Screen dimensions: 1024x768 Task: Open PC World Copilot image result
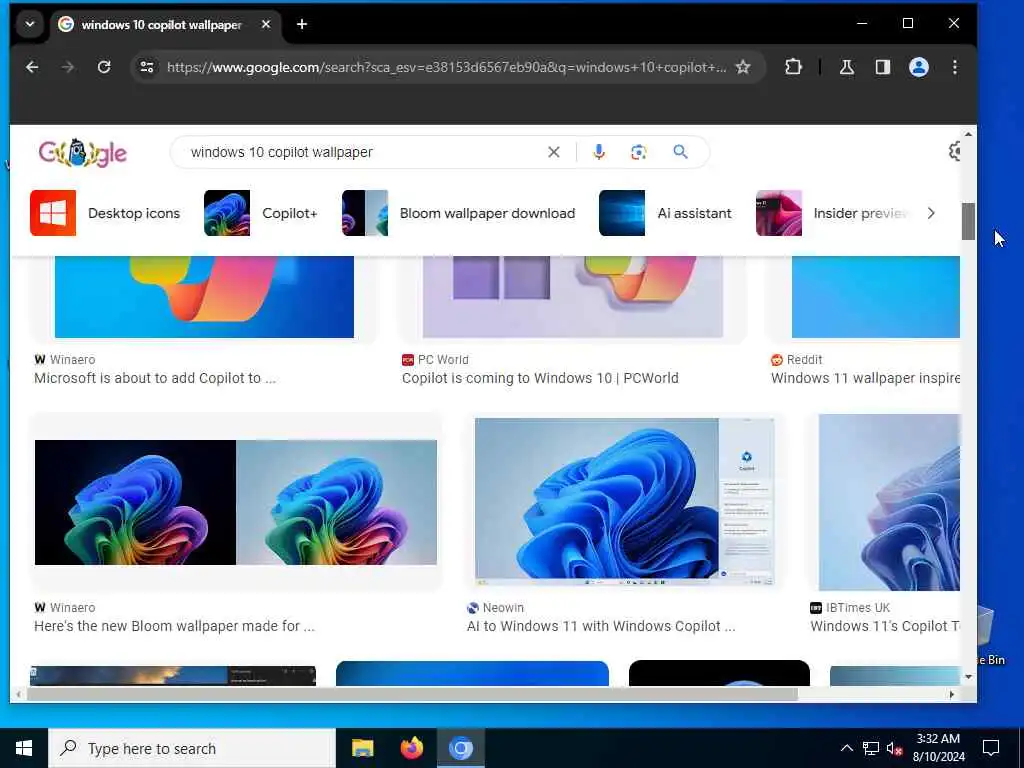pyautogui.click(x=573, y=297)
